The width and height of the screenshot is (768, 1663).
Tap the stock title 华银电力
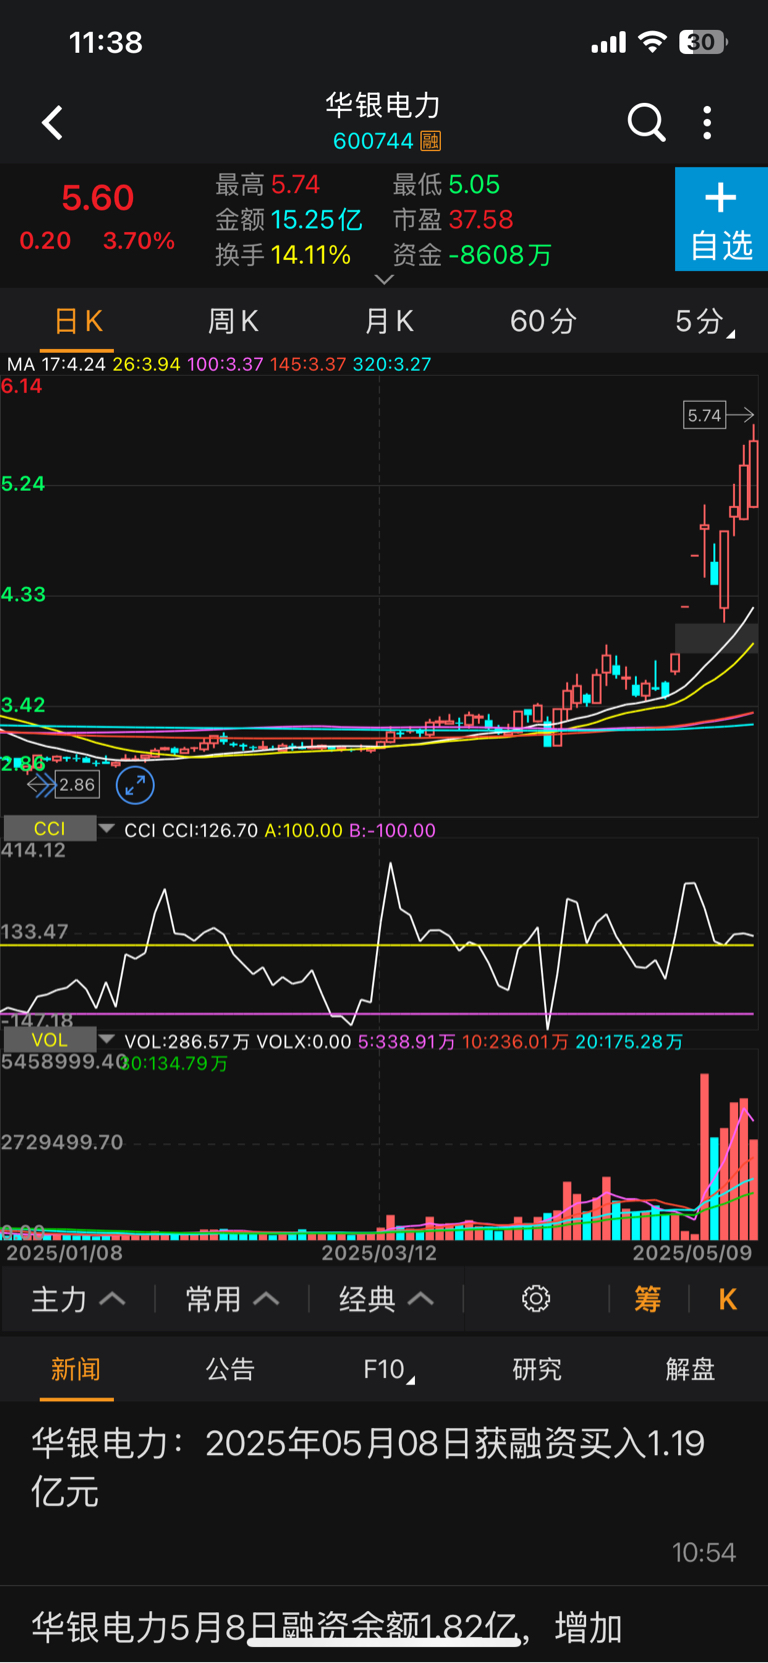click(x=383, y=105)
